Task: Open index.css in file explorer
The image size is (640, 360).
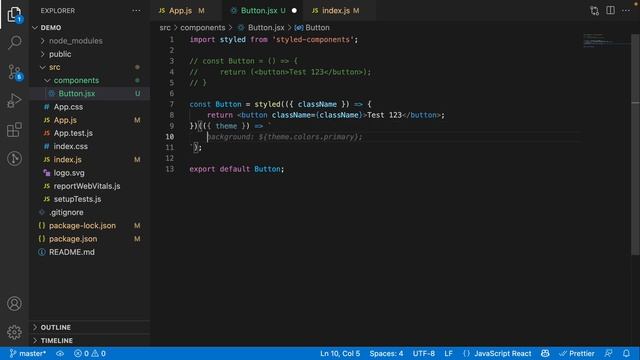Action: point(90,146)
